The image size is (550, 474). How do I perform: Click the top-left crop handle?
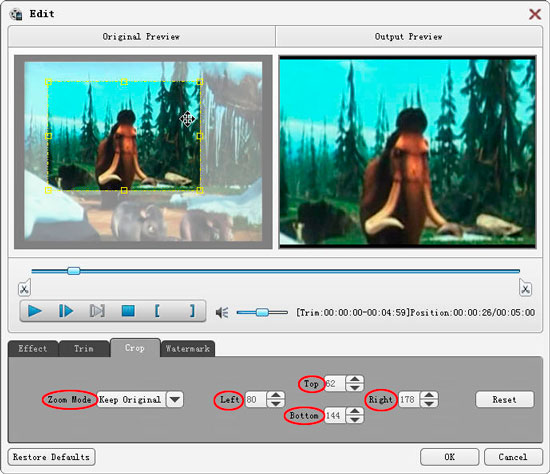point(48,82)
